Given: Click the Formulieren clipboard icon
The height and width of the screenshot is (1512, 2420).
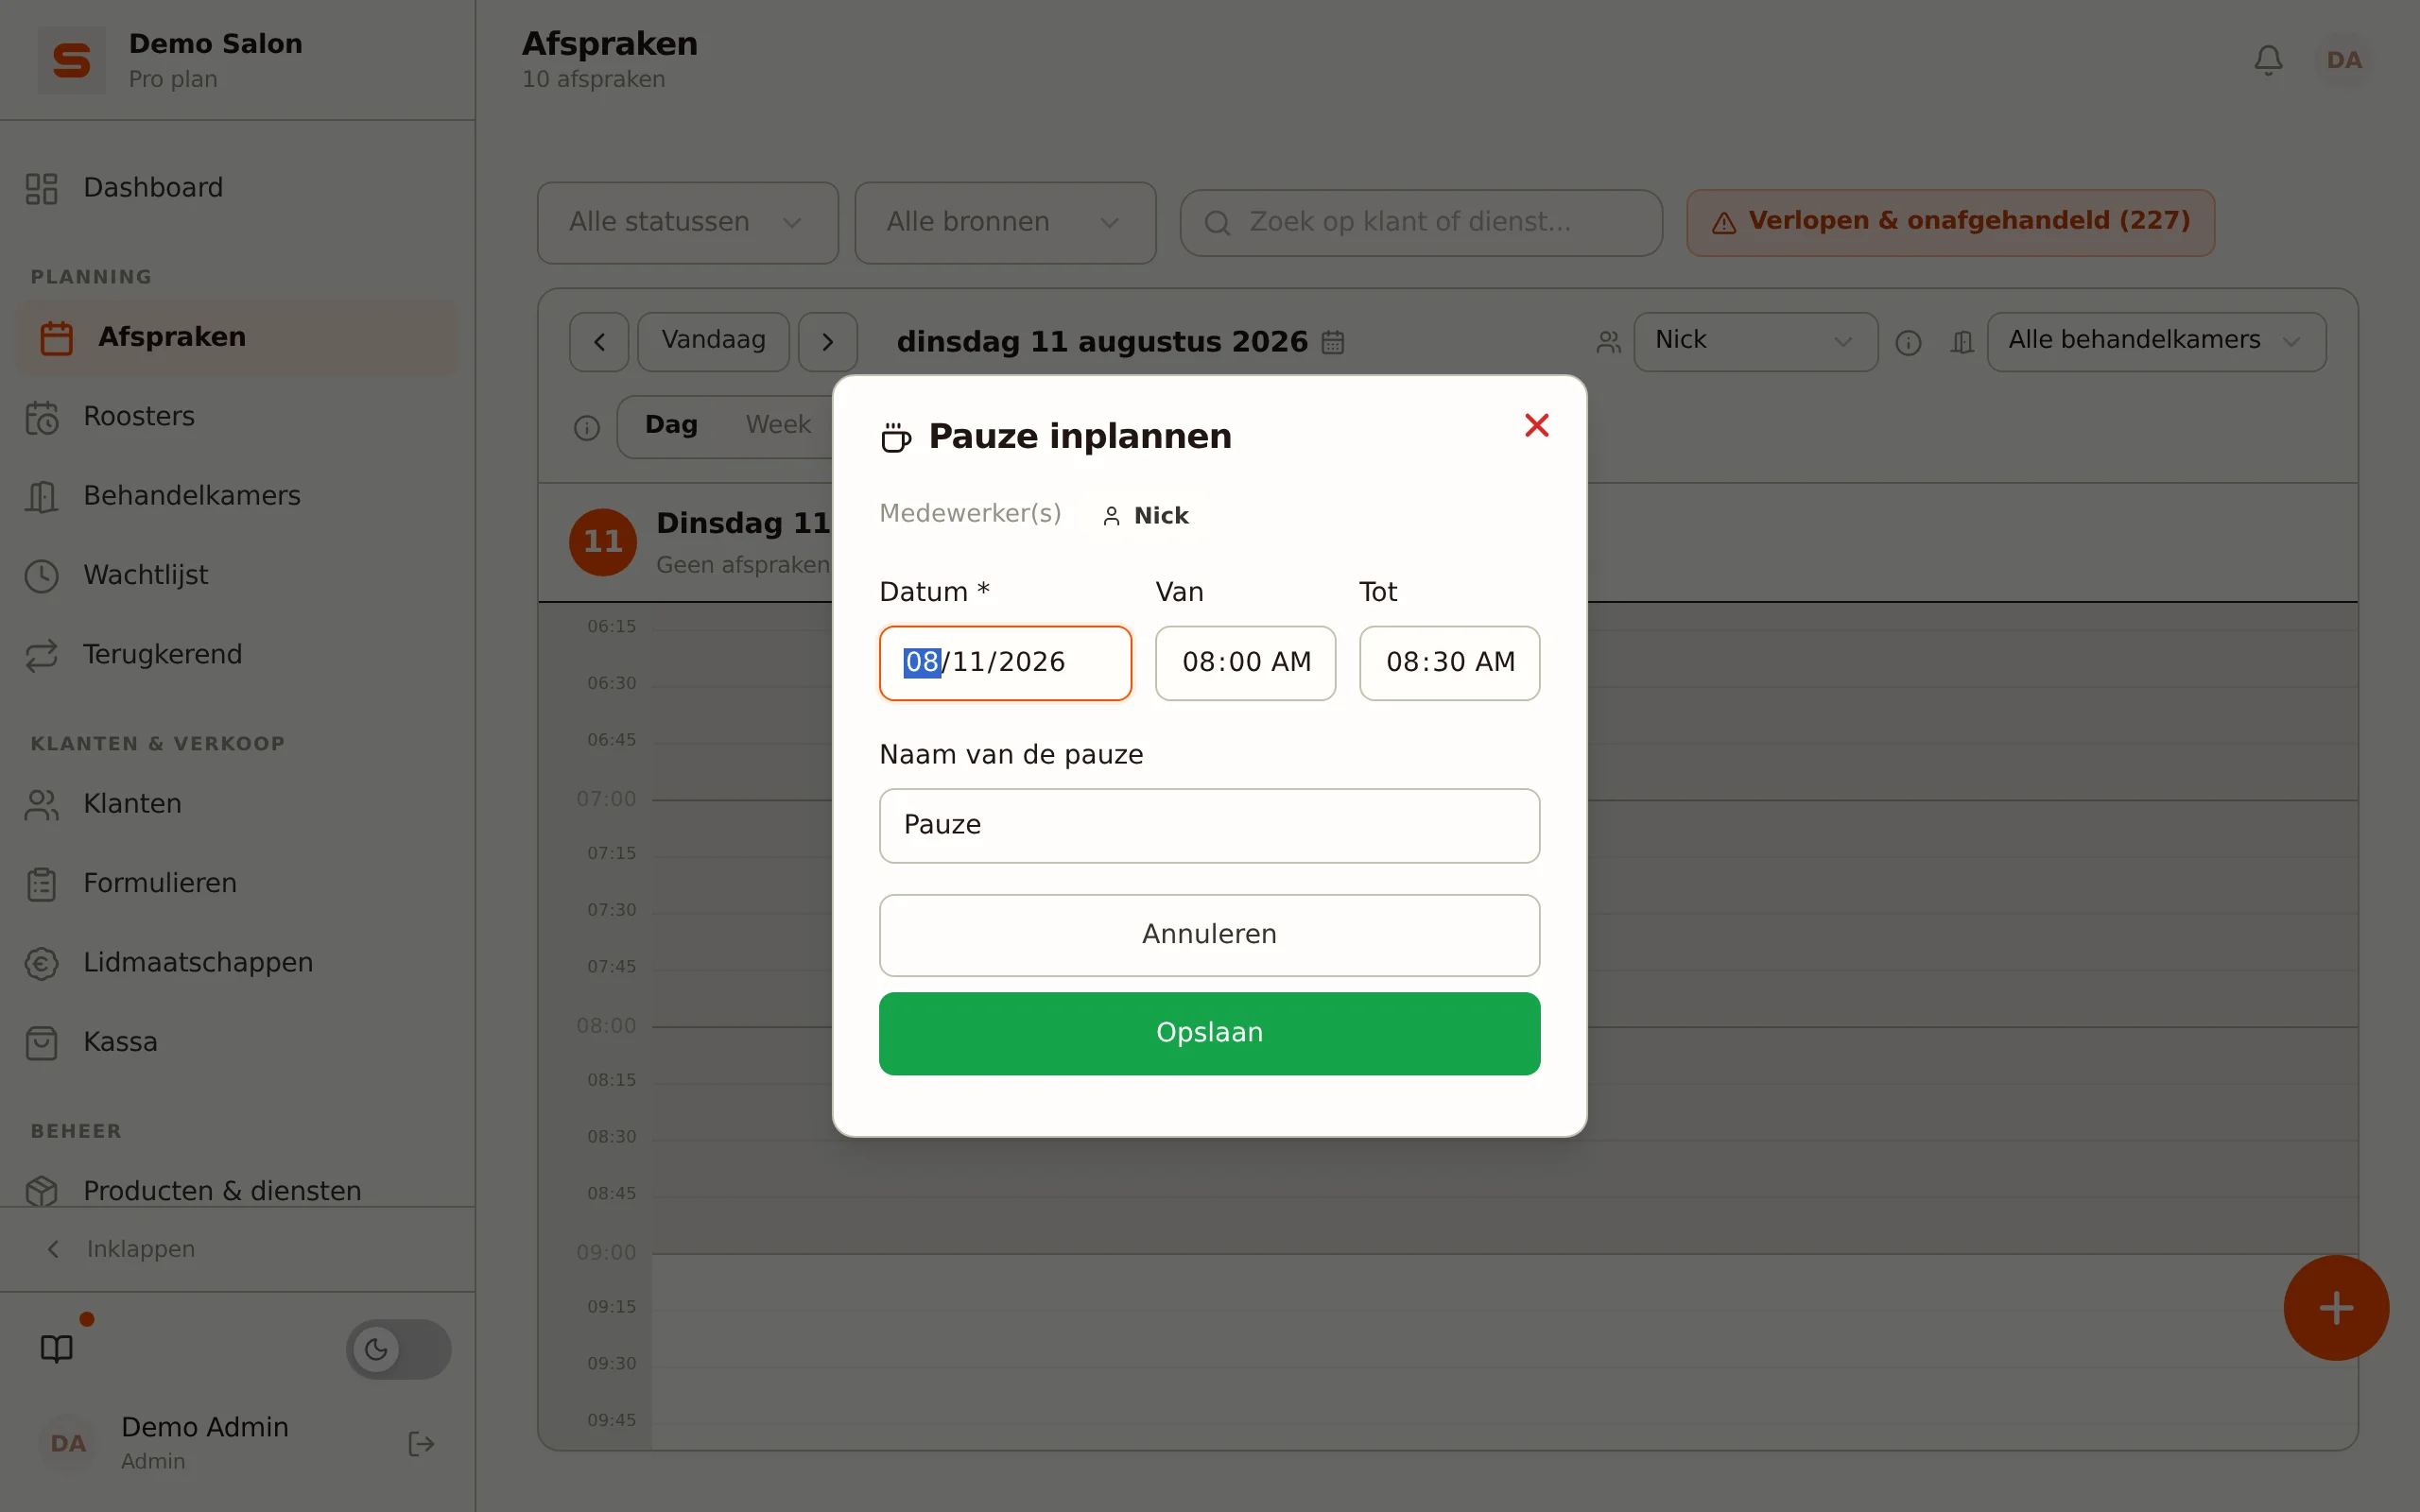Looking at the screenshot, I should 41,884.
